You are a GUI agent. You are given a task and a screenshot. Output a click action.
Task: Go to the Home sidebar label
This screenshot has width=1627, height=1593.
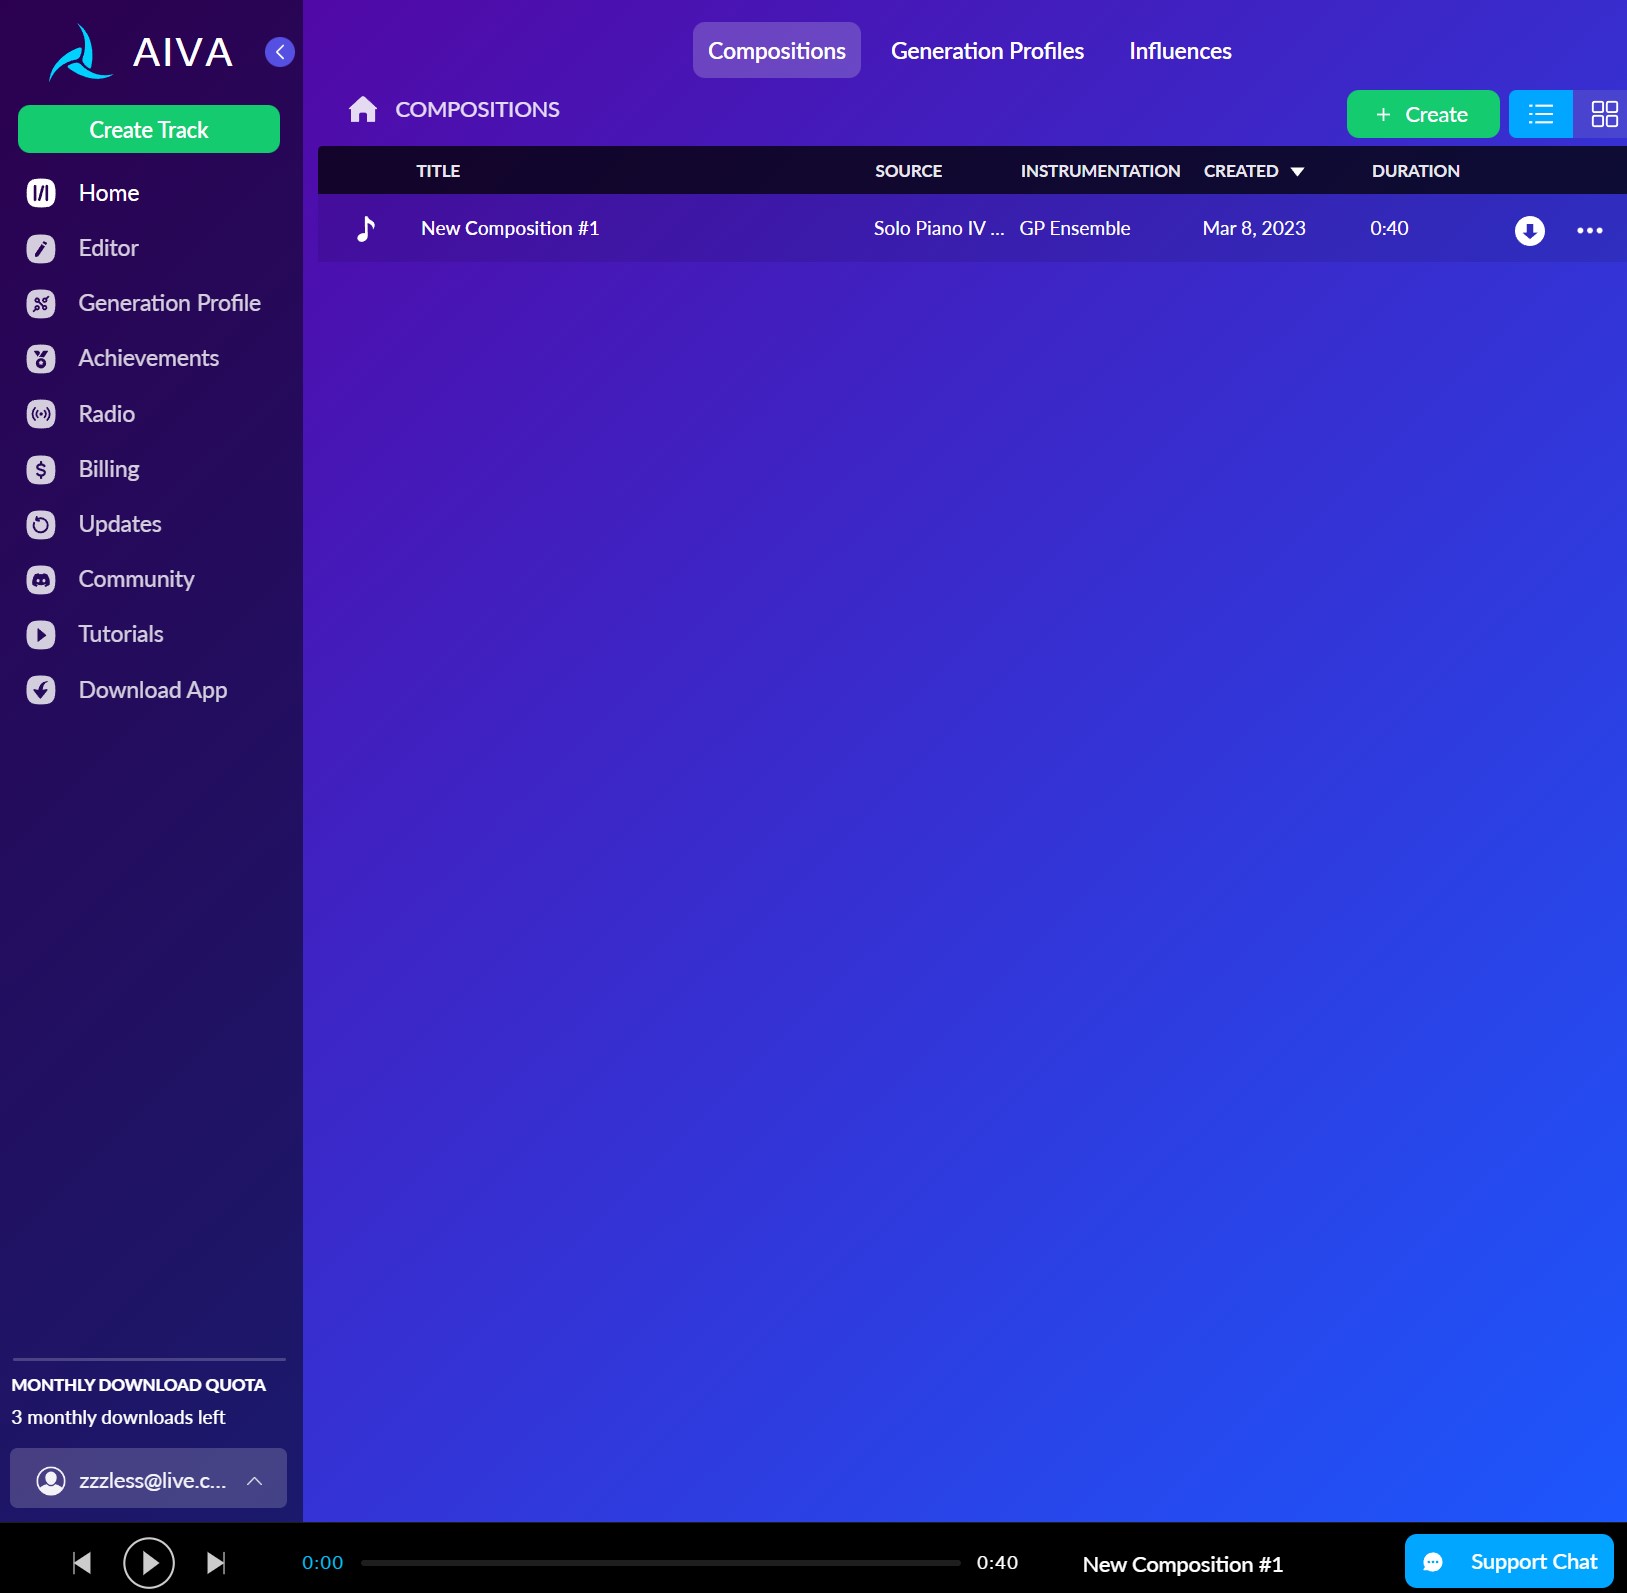pos(109,193)
